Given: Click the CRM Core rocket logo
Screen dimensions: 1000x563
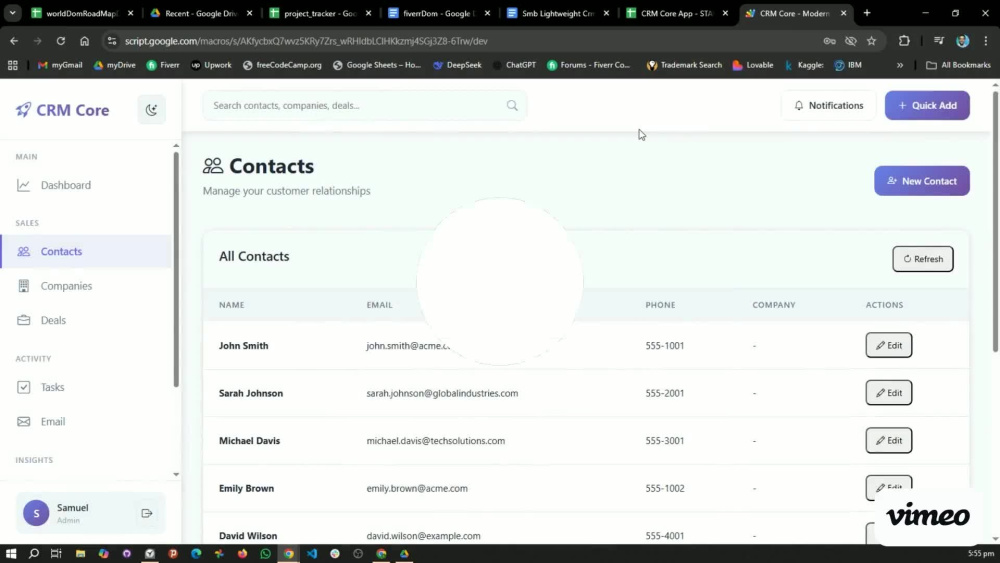Looking at the screenshot, I should tap(24, 110).
